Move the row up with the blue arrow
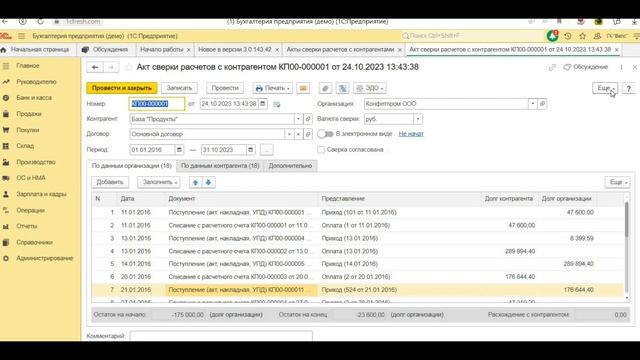Screen dimensions: 640x360 196,182
